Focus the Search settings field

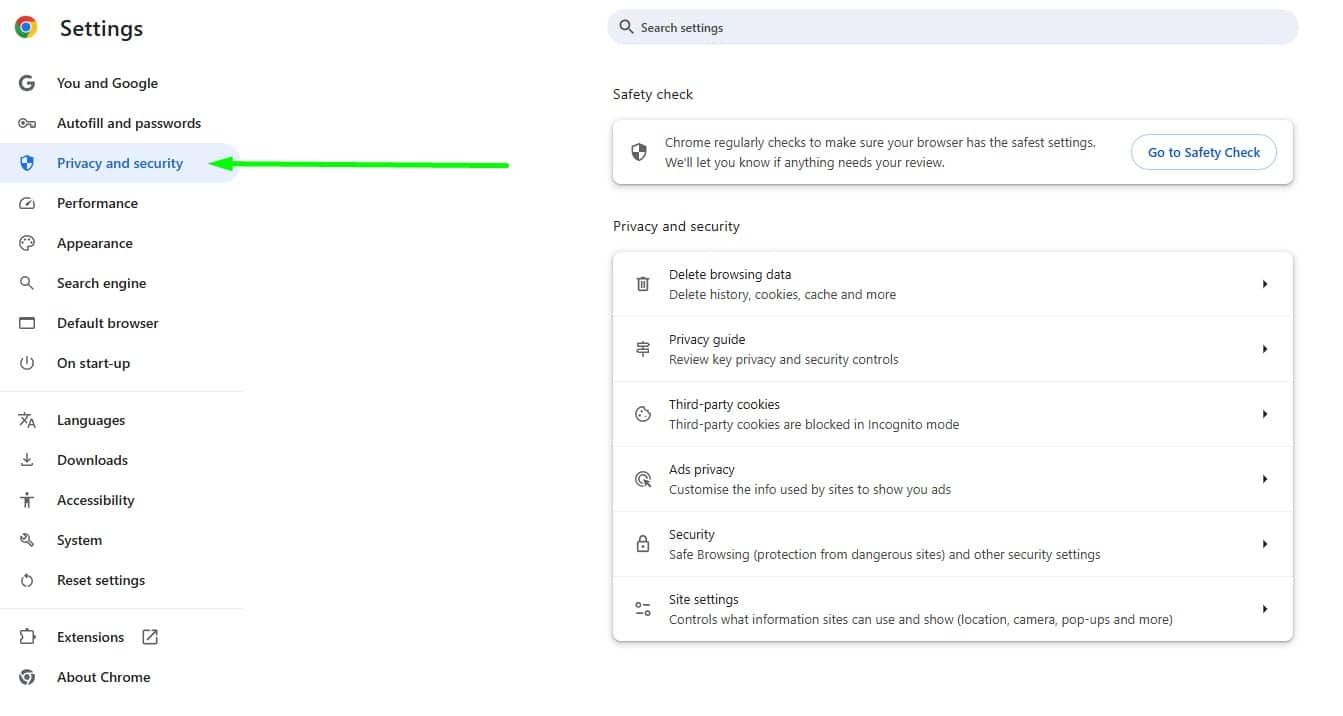pos(952,27)
